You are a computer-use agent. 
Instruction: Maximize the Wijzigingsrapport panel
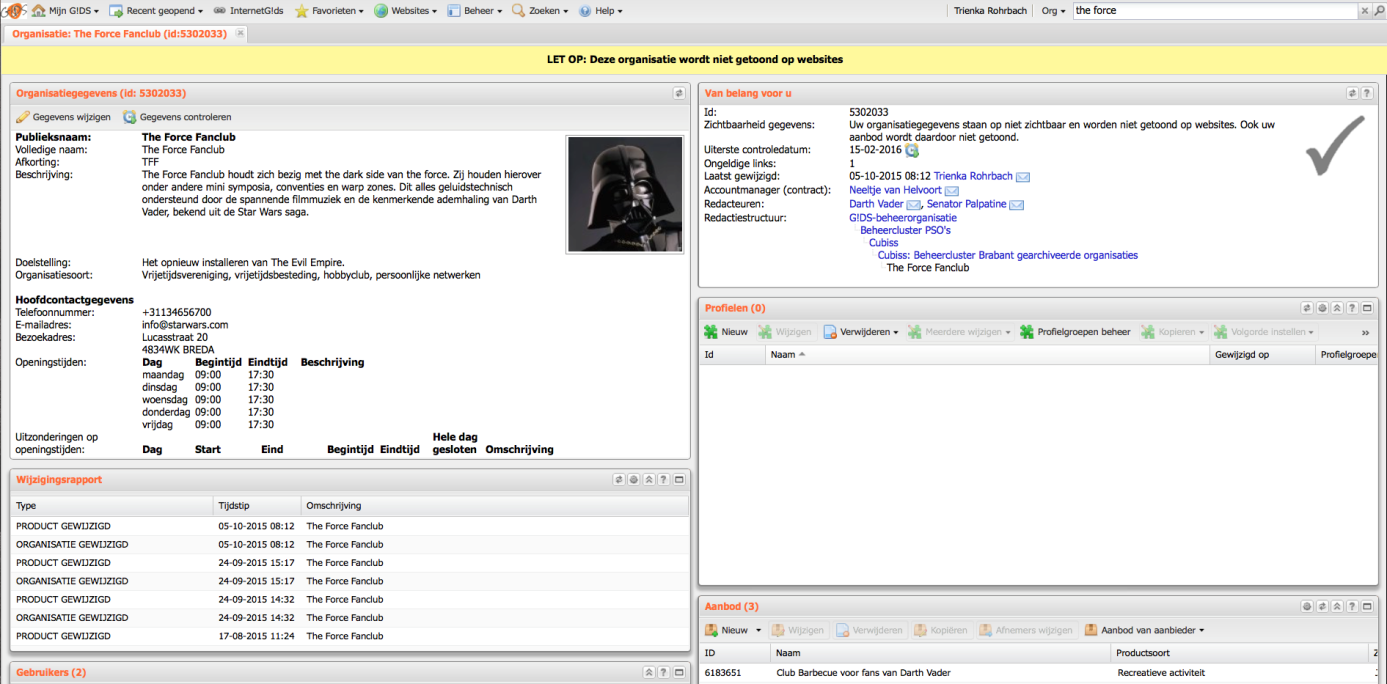click(679, 480)
